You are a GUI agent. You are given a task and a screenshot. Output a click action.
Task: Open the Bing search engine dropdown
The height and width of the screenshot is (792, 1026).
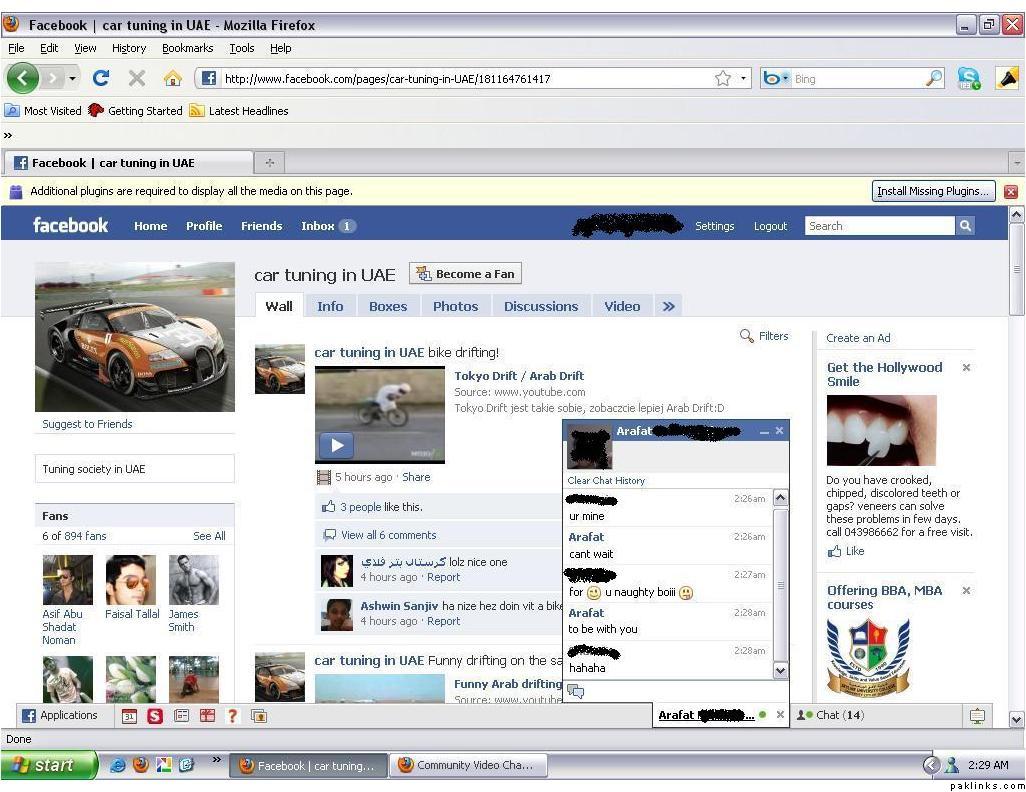(775, 78)
